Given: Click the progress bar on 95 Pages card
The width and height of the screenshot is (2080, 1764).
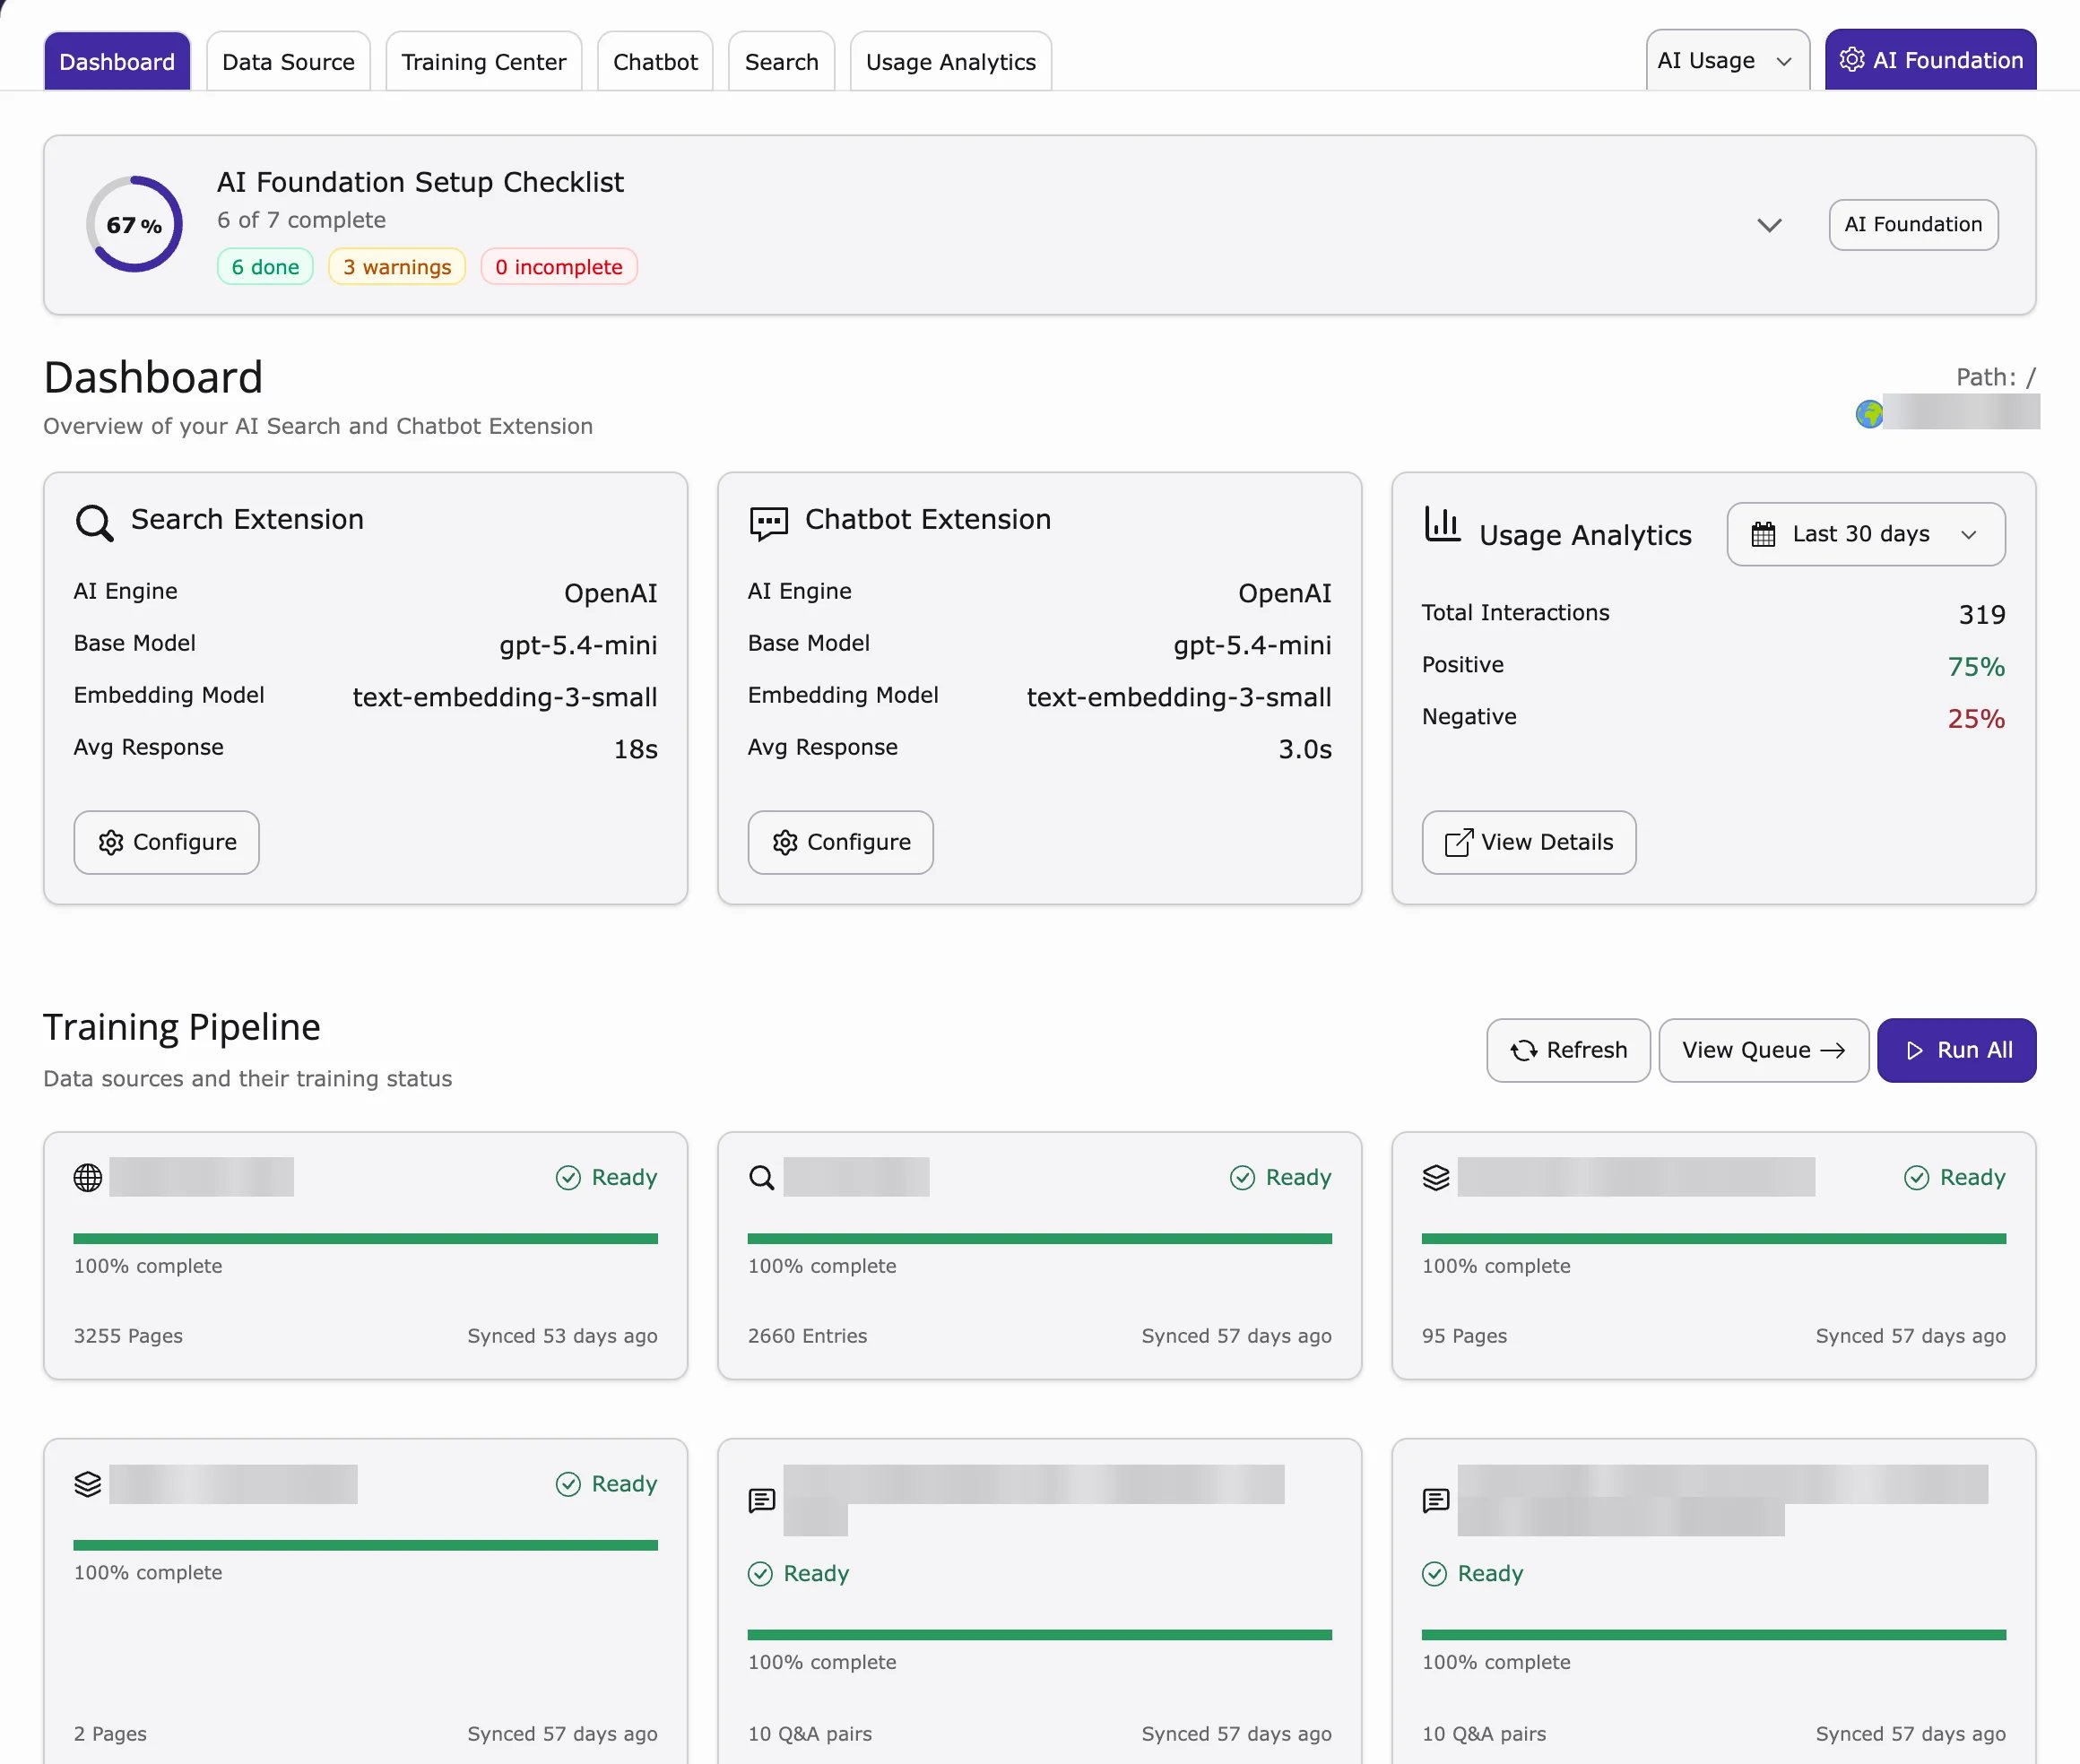Looking at the screenshot, I should pos(1714,1238).
